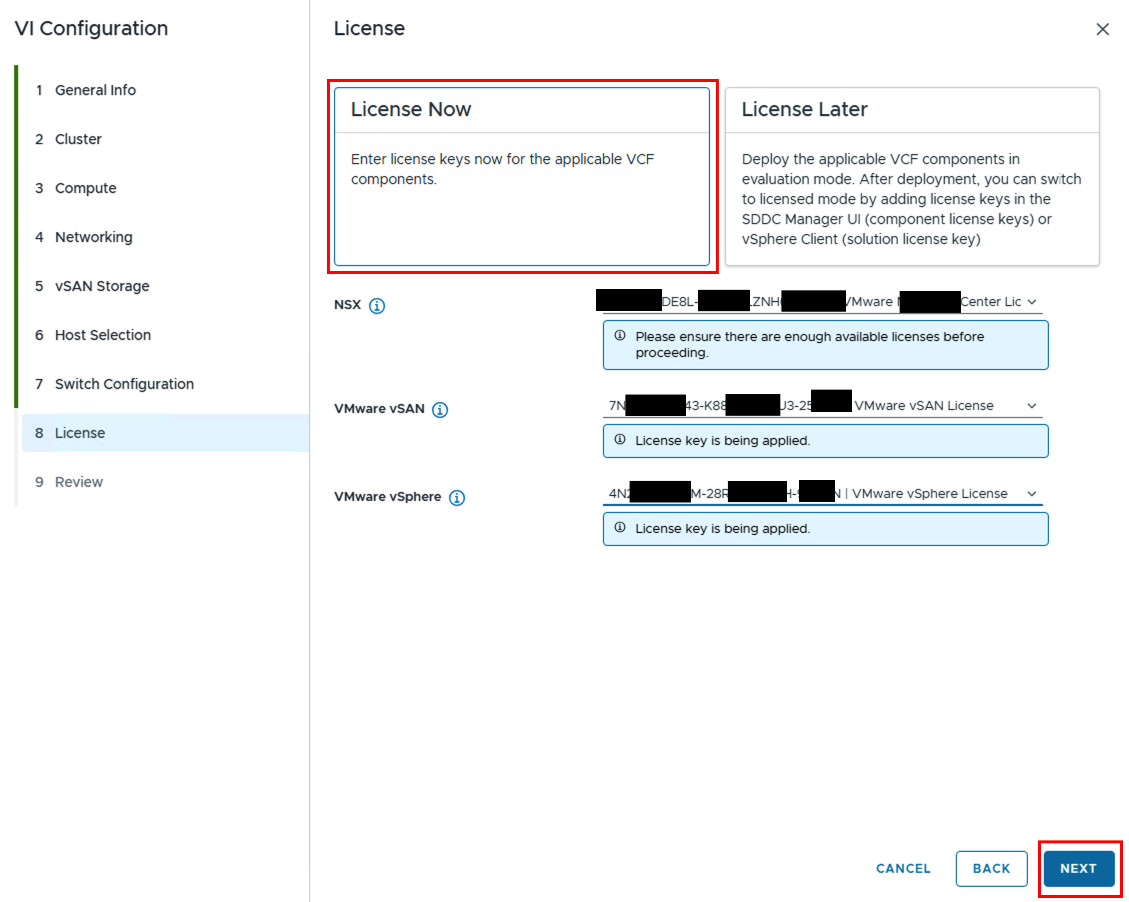Switch to vSAN Storage step

[x=101, y=286]
